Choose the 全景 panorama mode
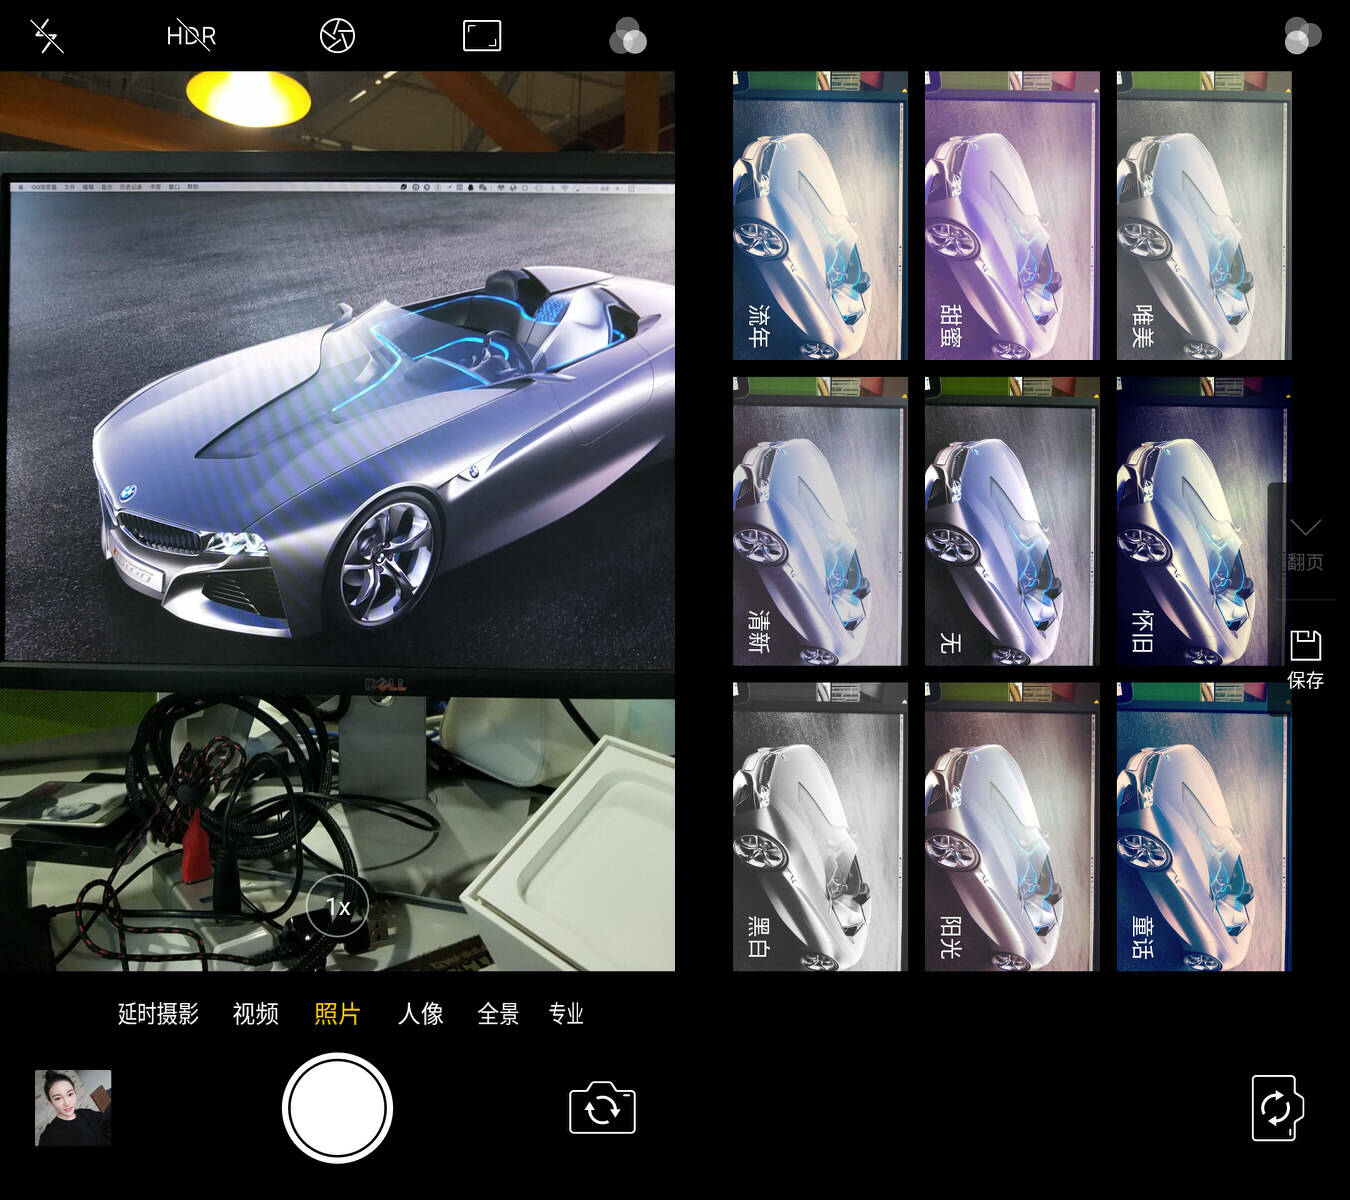The height and width of the screenshot is (1200, 1350). [x=498, y=1014]
